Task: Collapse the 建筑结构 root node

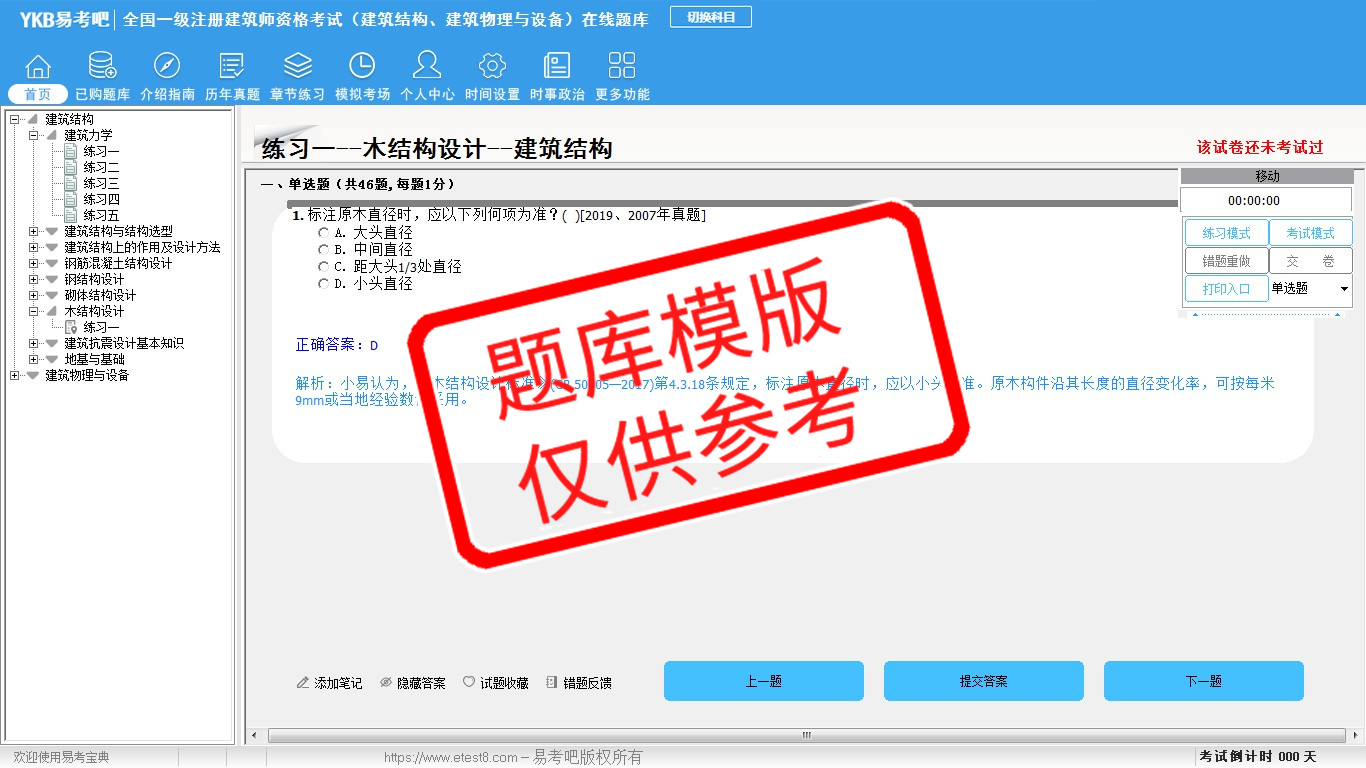Action: [14, 119]
